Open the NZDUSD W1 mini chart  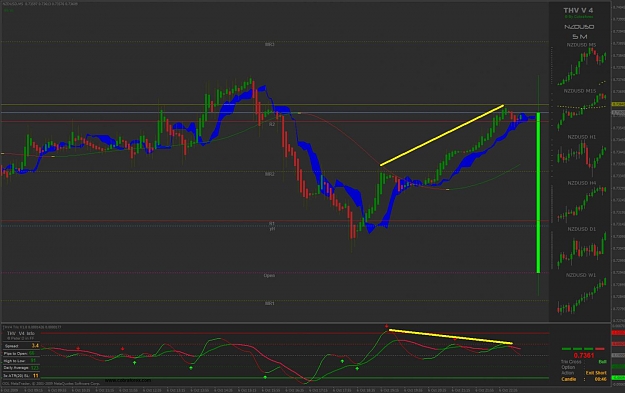(x=581, y=295)
